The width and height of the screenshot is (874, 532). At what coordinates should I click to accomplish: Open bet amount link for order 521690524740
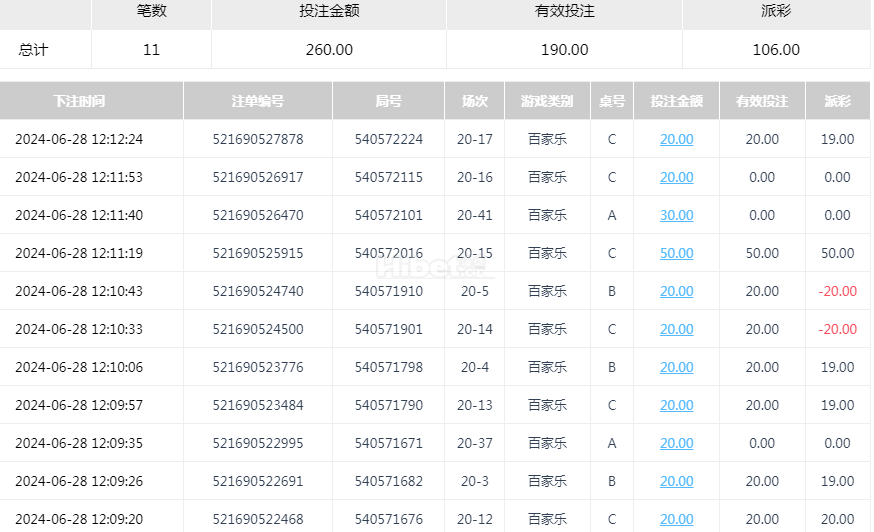pyautogui.click(x=676, y=291)
